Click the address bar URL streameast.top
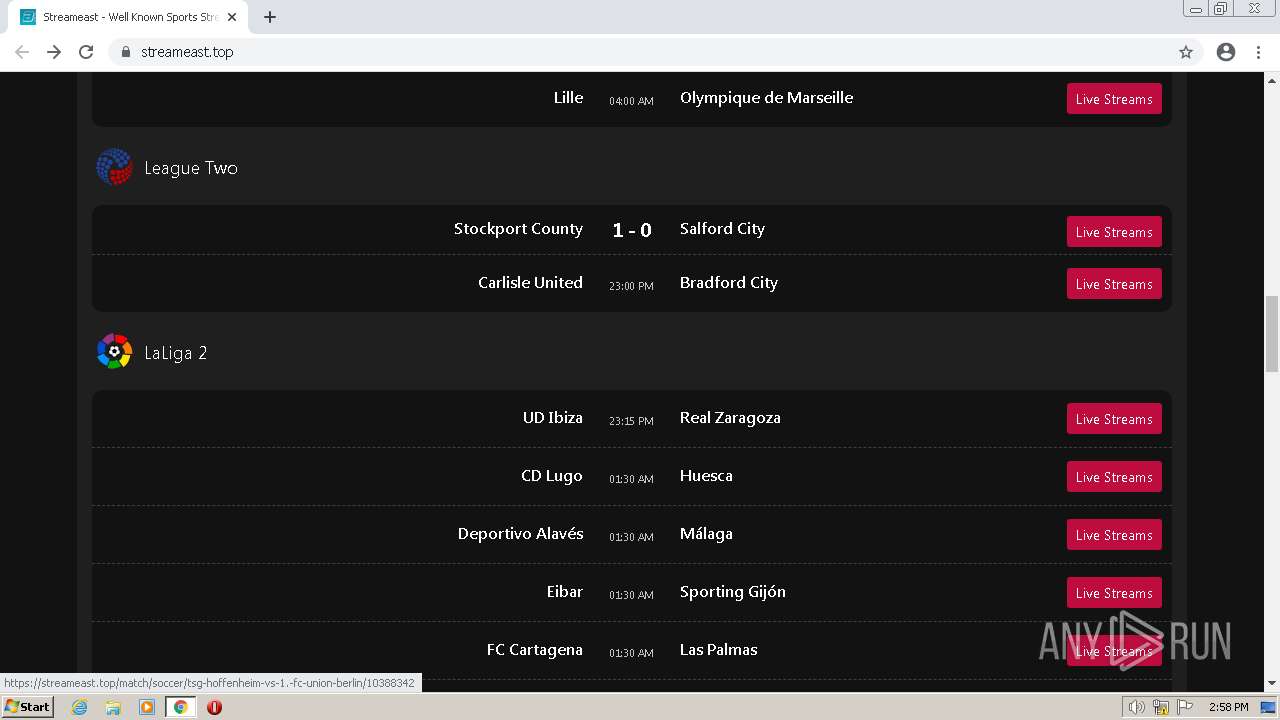The height and width of the screenshot is (720, 1280). pyautogui.click(x=187, y=52)
